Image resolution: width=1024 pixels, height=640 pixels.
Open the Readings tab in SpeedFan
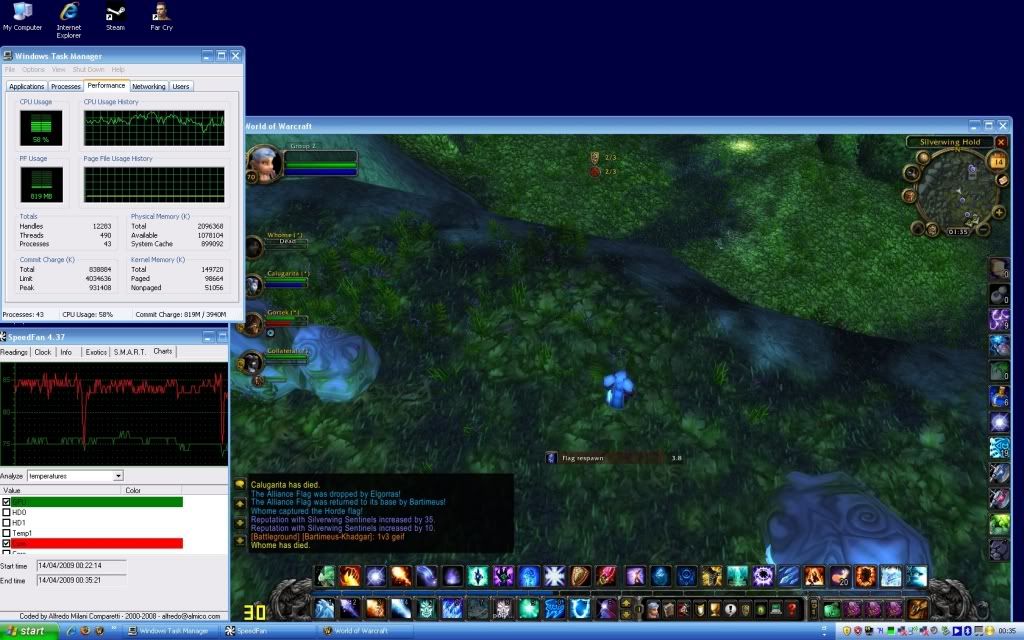coord(14,352)
